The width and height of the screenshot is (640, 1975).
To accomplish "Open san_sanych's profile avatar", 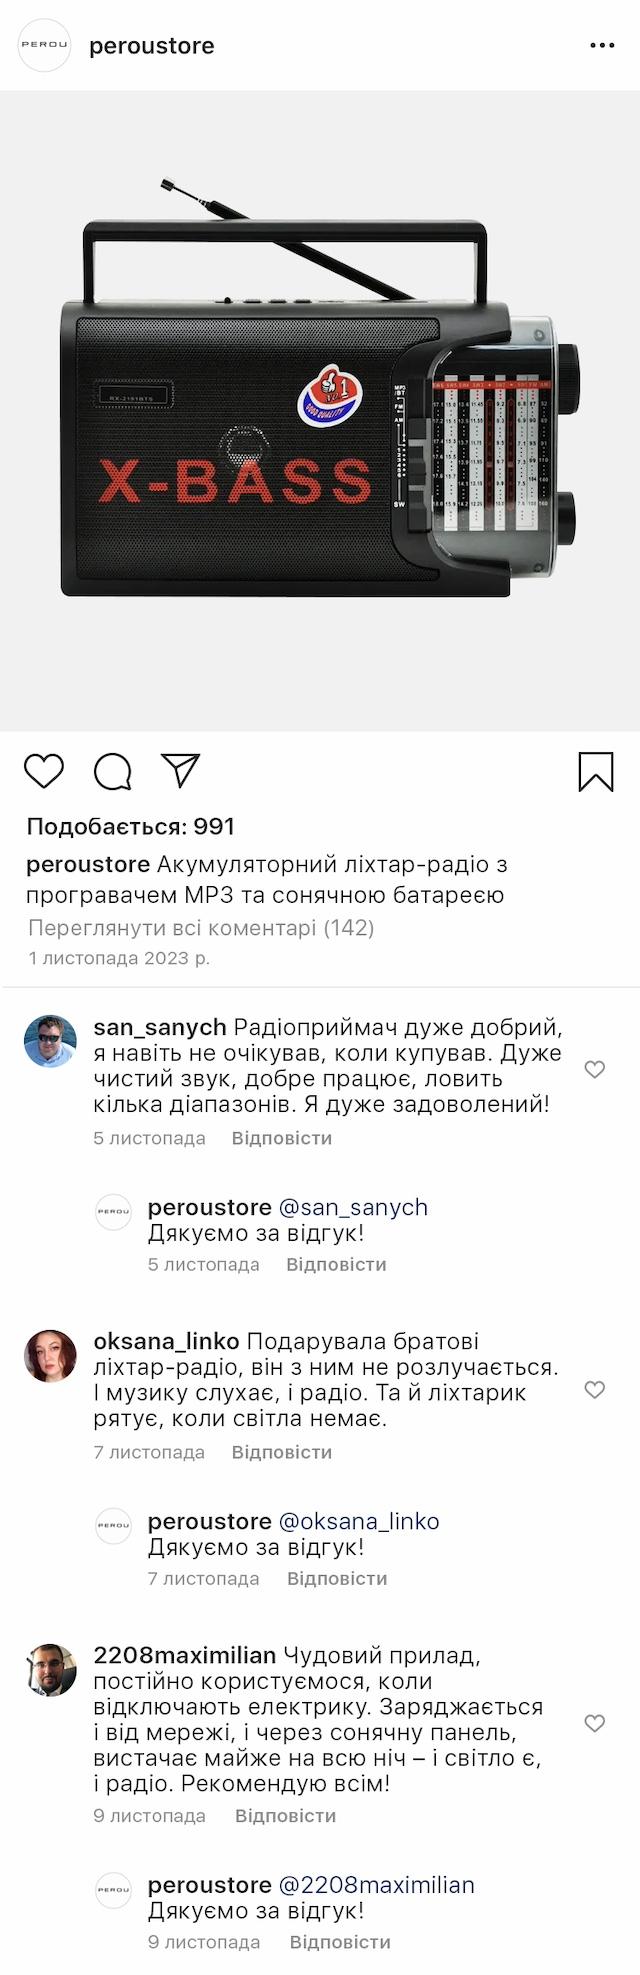I will coord(50,1041).
